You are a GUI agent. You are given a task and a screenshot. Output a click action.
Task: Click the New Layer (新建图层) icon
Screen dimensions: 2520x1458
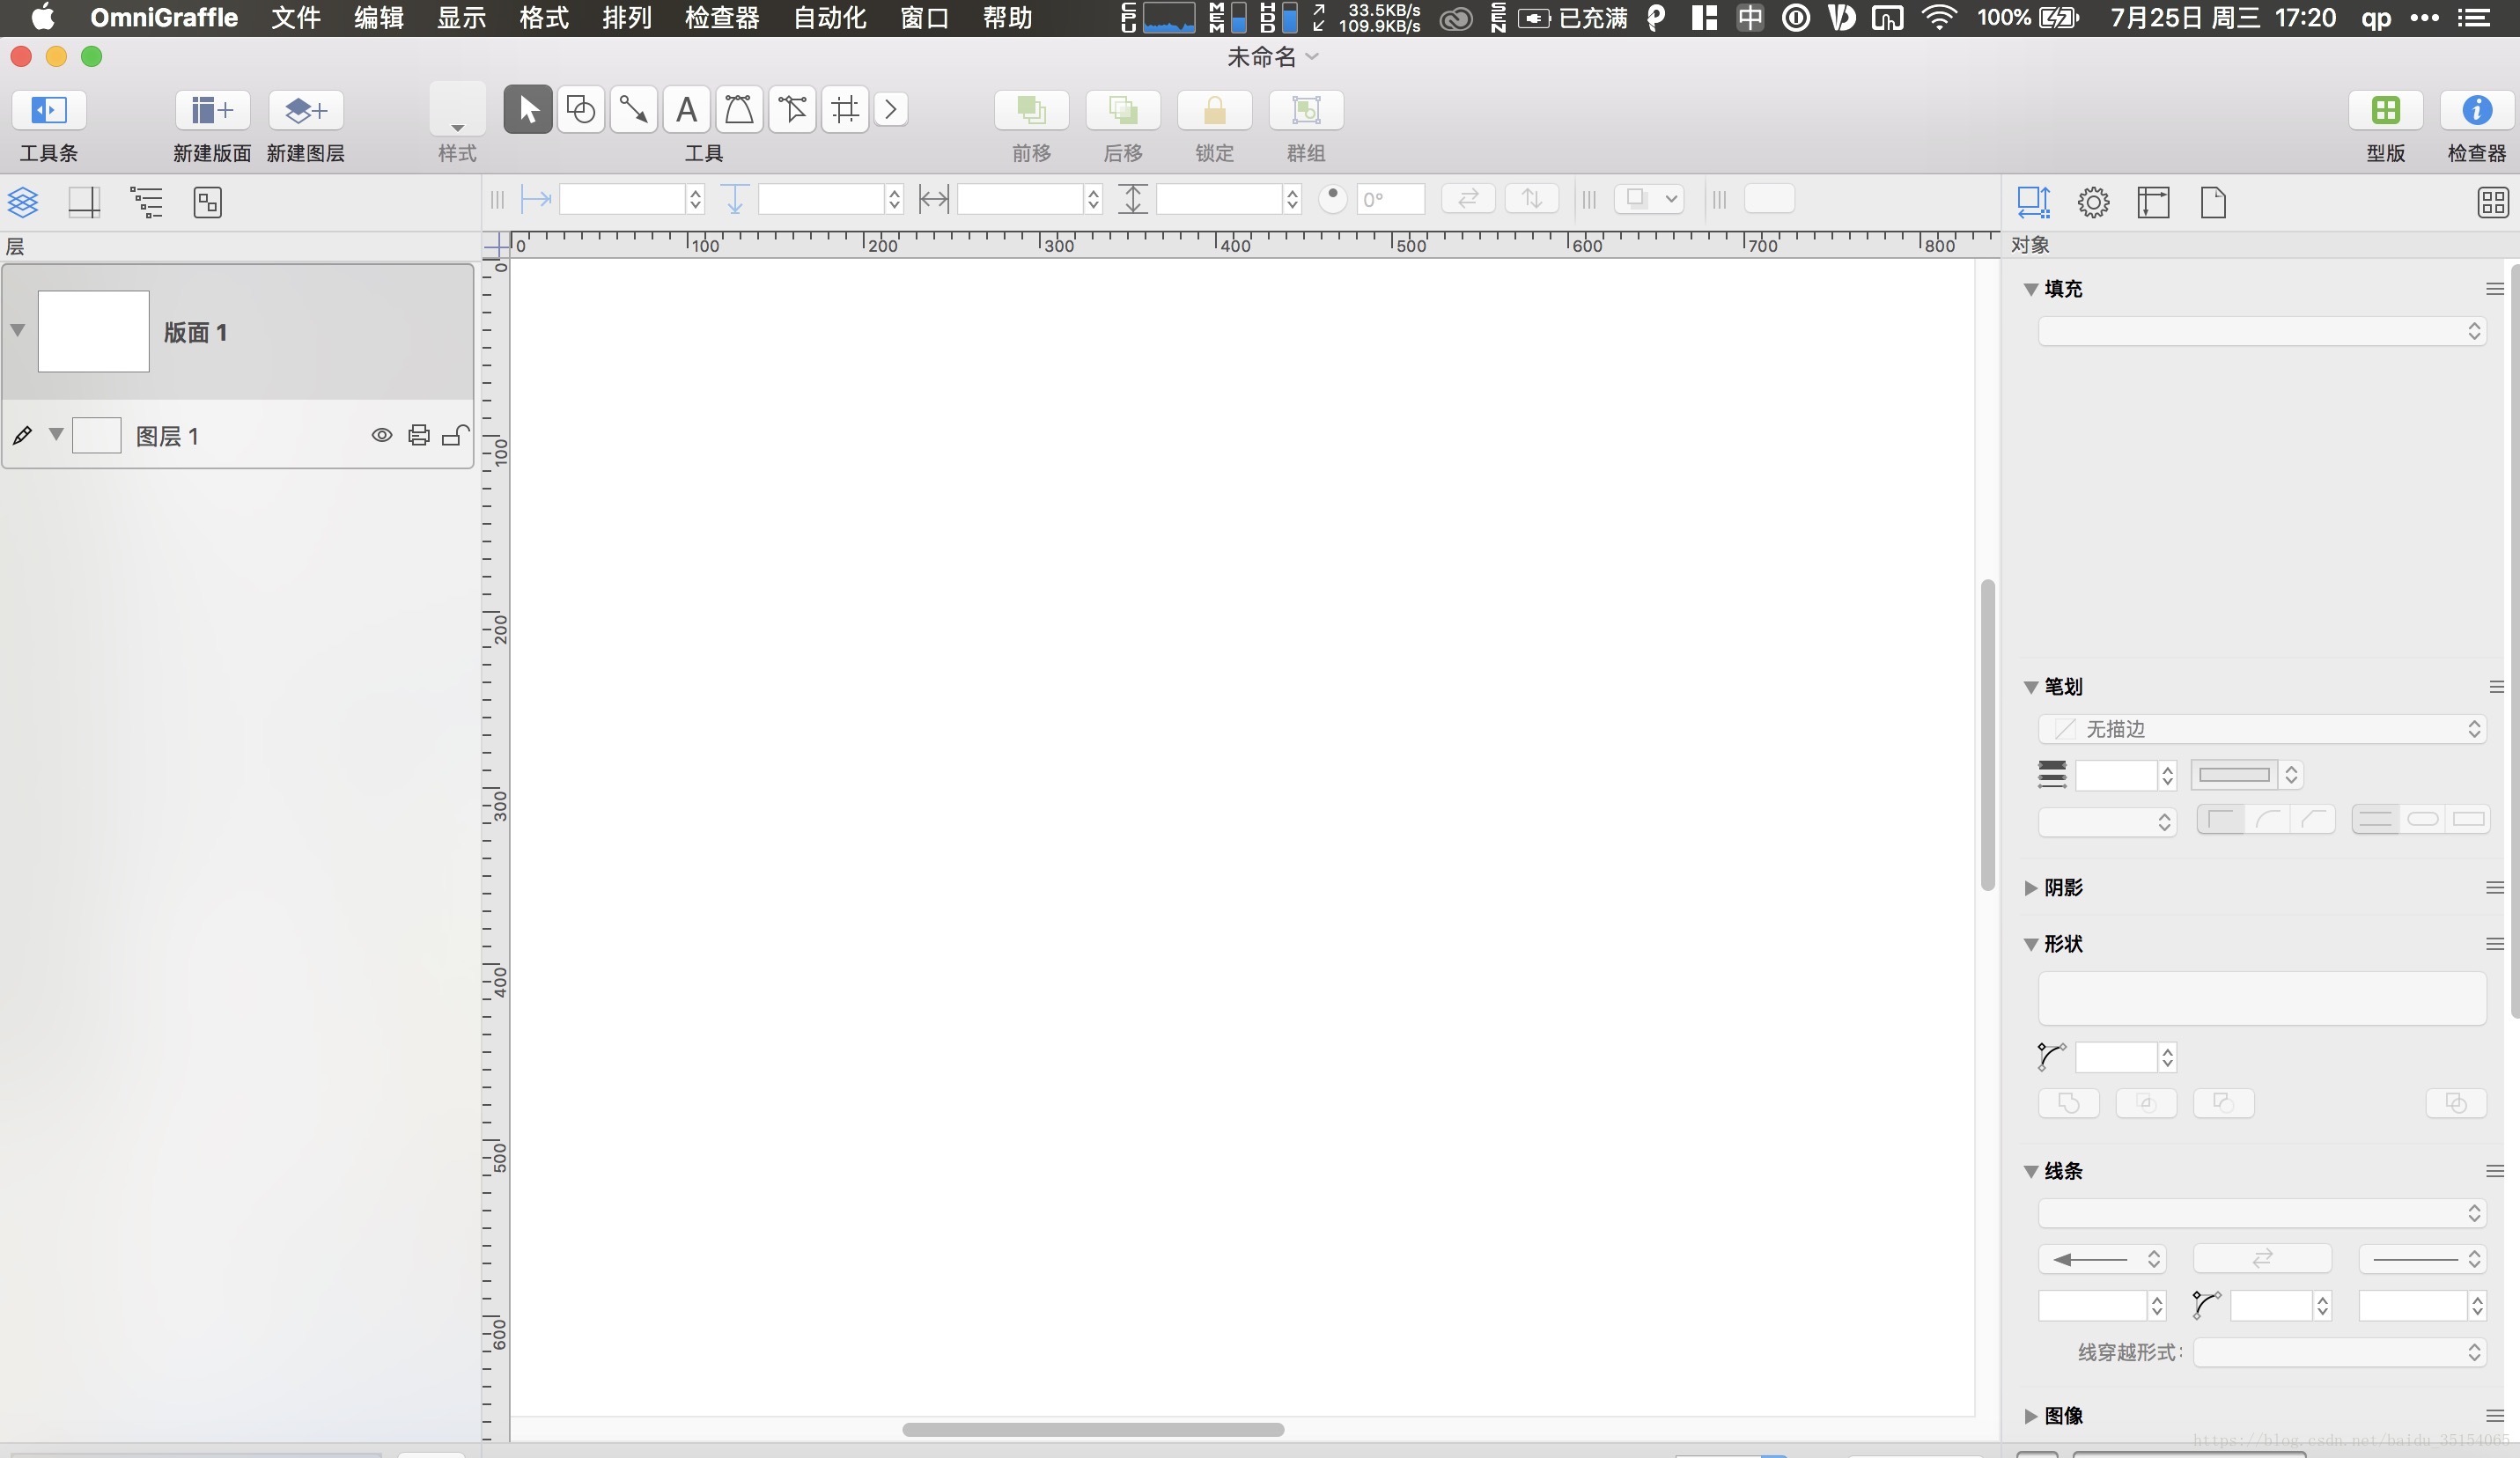(x=305, y=109)
